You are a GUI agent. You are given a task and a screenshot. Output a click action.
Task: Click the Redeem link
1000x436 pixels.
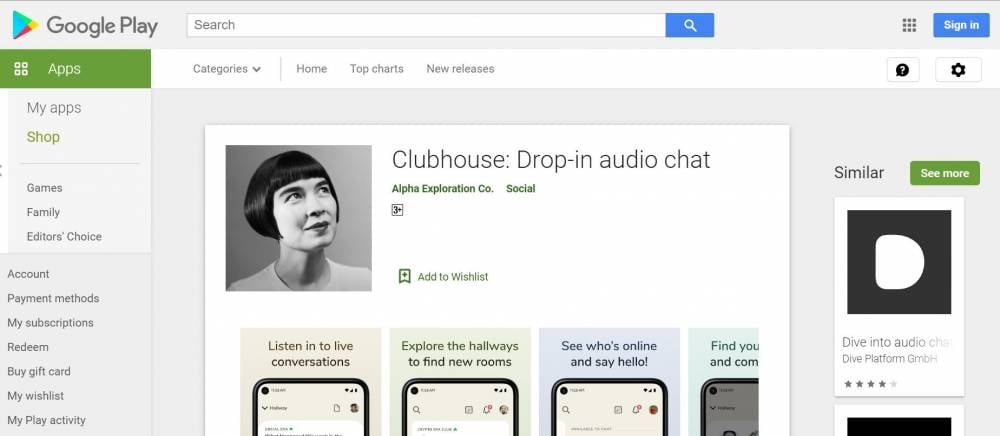point(27,347)
